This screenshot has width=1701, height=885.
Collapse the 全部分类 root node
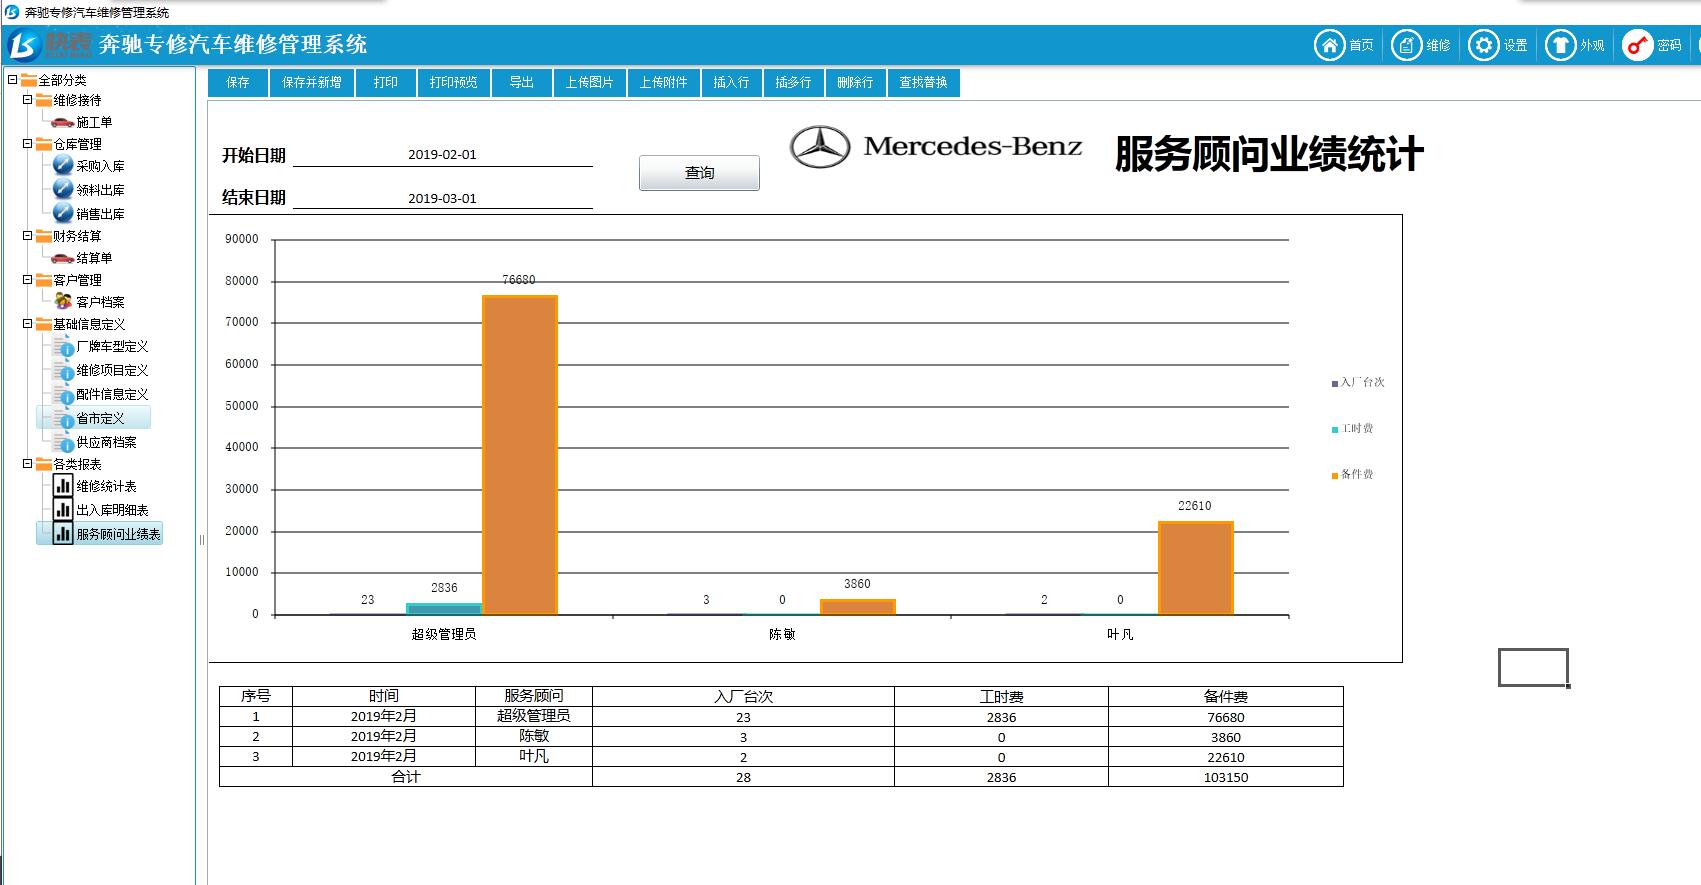(x=12, y=79)
